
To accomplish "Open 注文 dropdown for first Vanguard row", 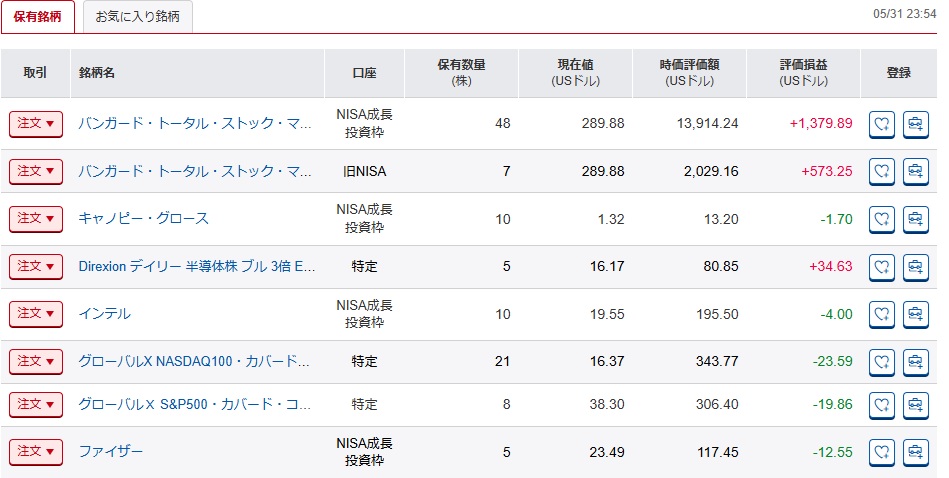I will pos(36,124).
